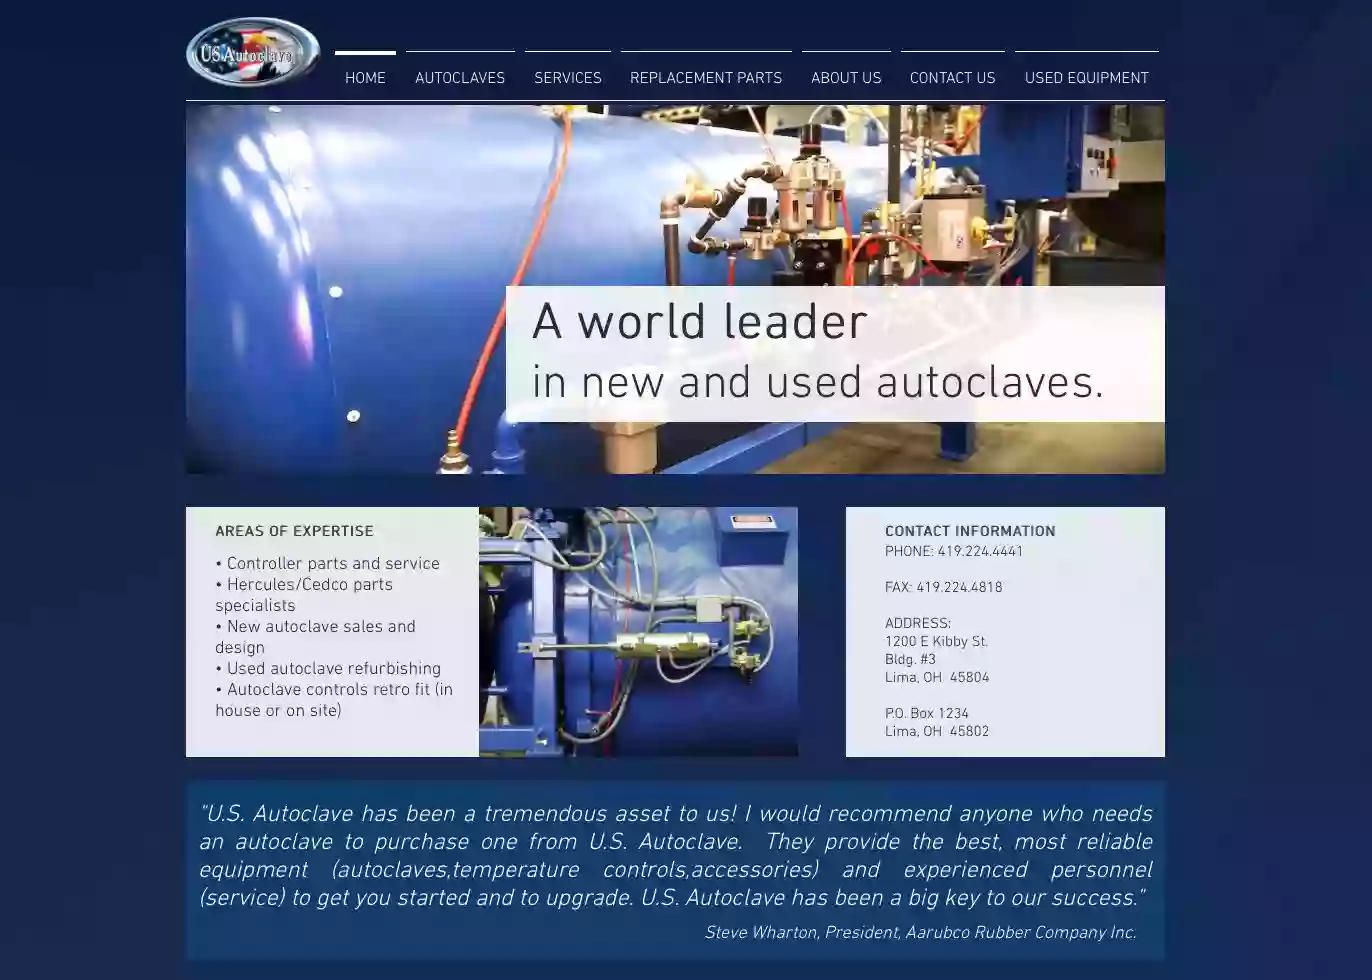Click the CONTACT INFORMATION heading

click(x=970, y=531)
